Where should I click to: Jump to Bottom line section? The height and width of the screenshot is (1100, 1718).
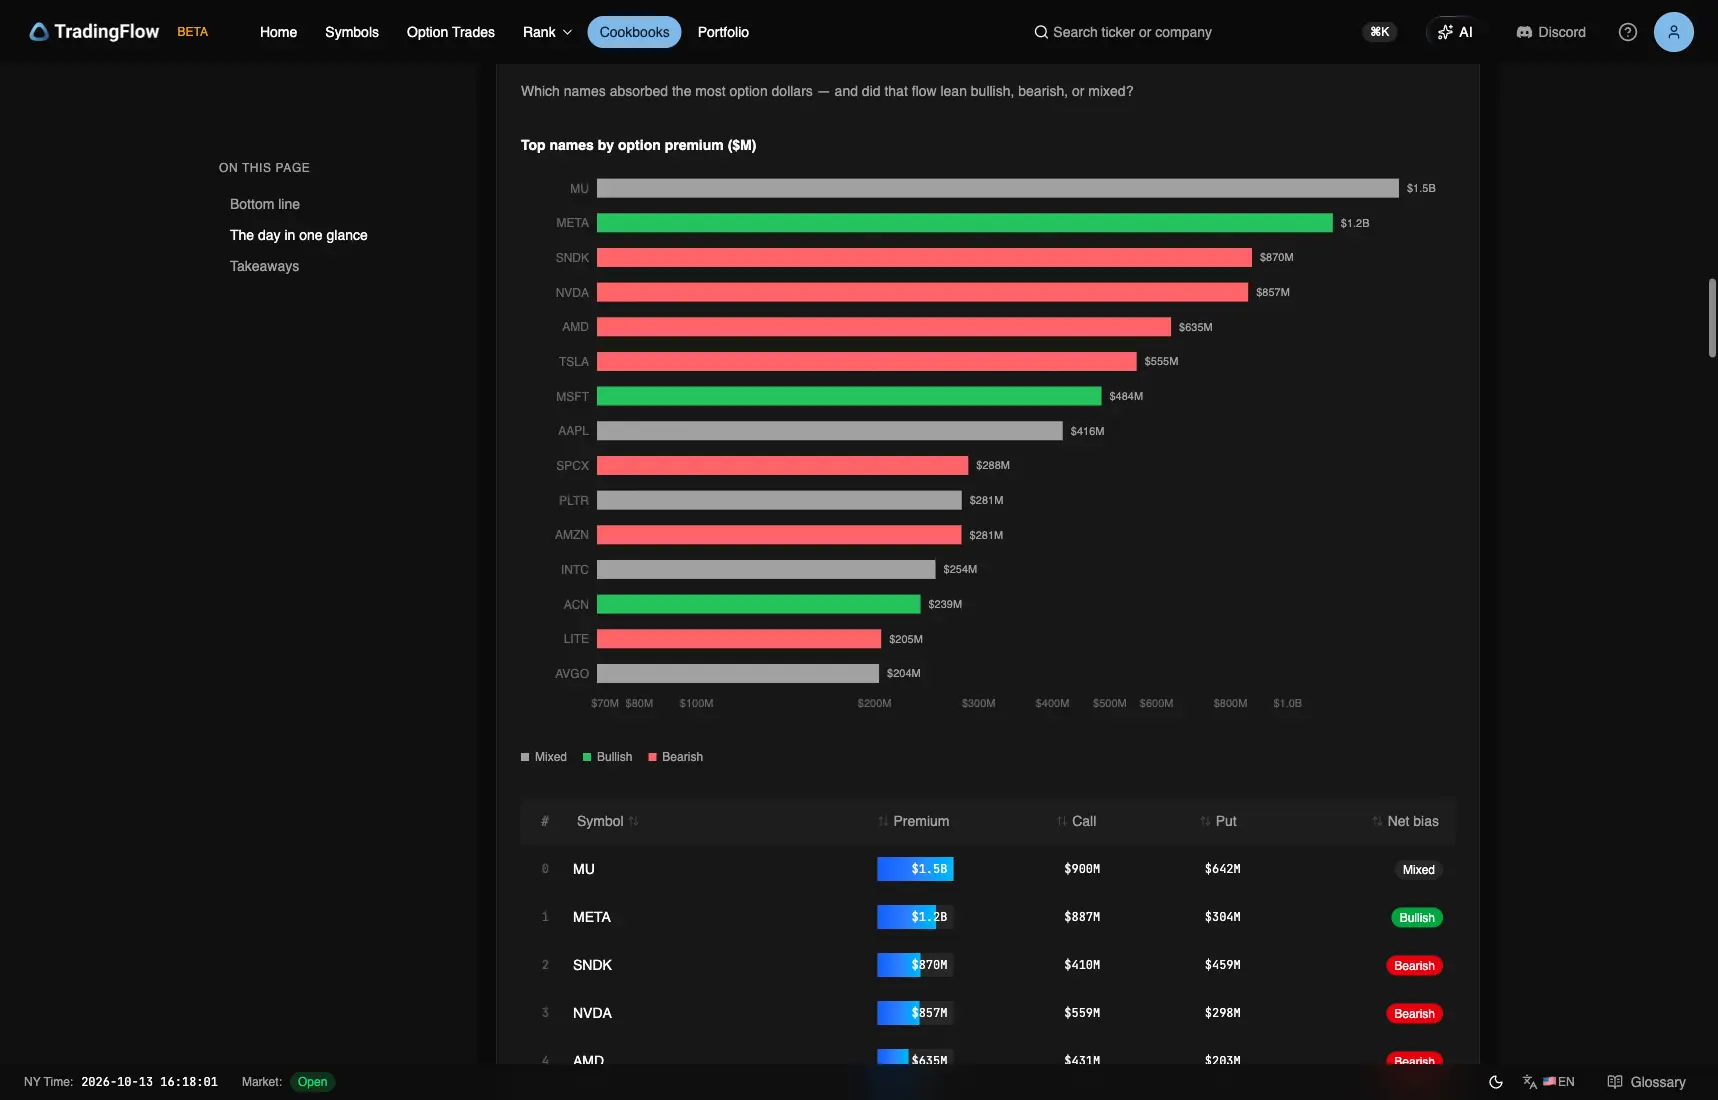click(265, 204)
